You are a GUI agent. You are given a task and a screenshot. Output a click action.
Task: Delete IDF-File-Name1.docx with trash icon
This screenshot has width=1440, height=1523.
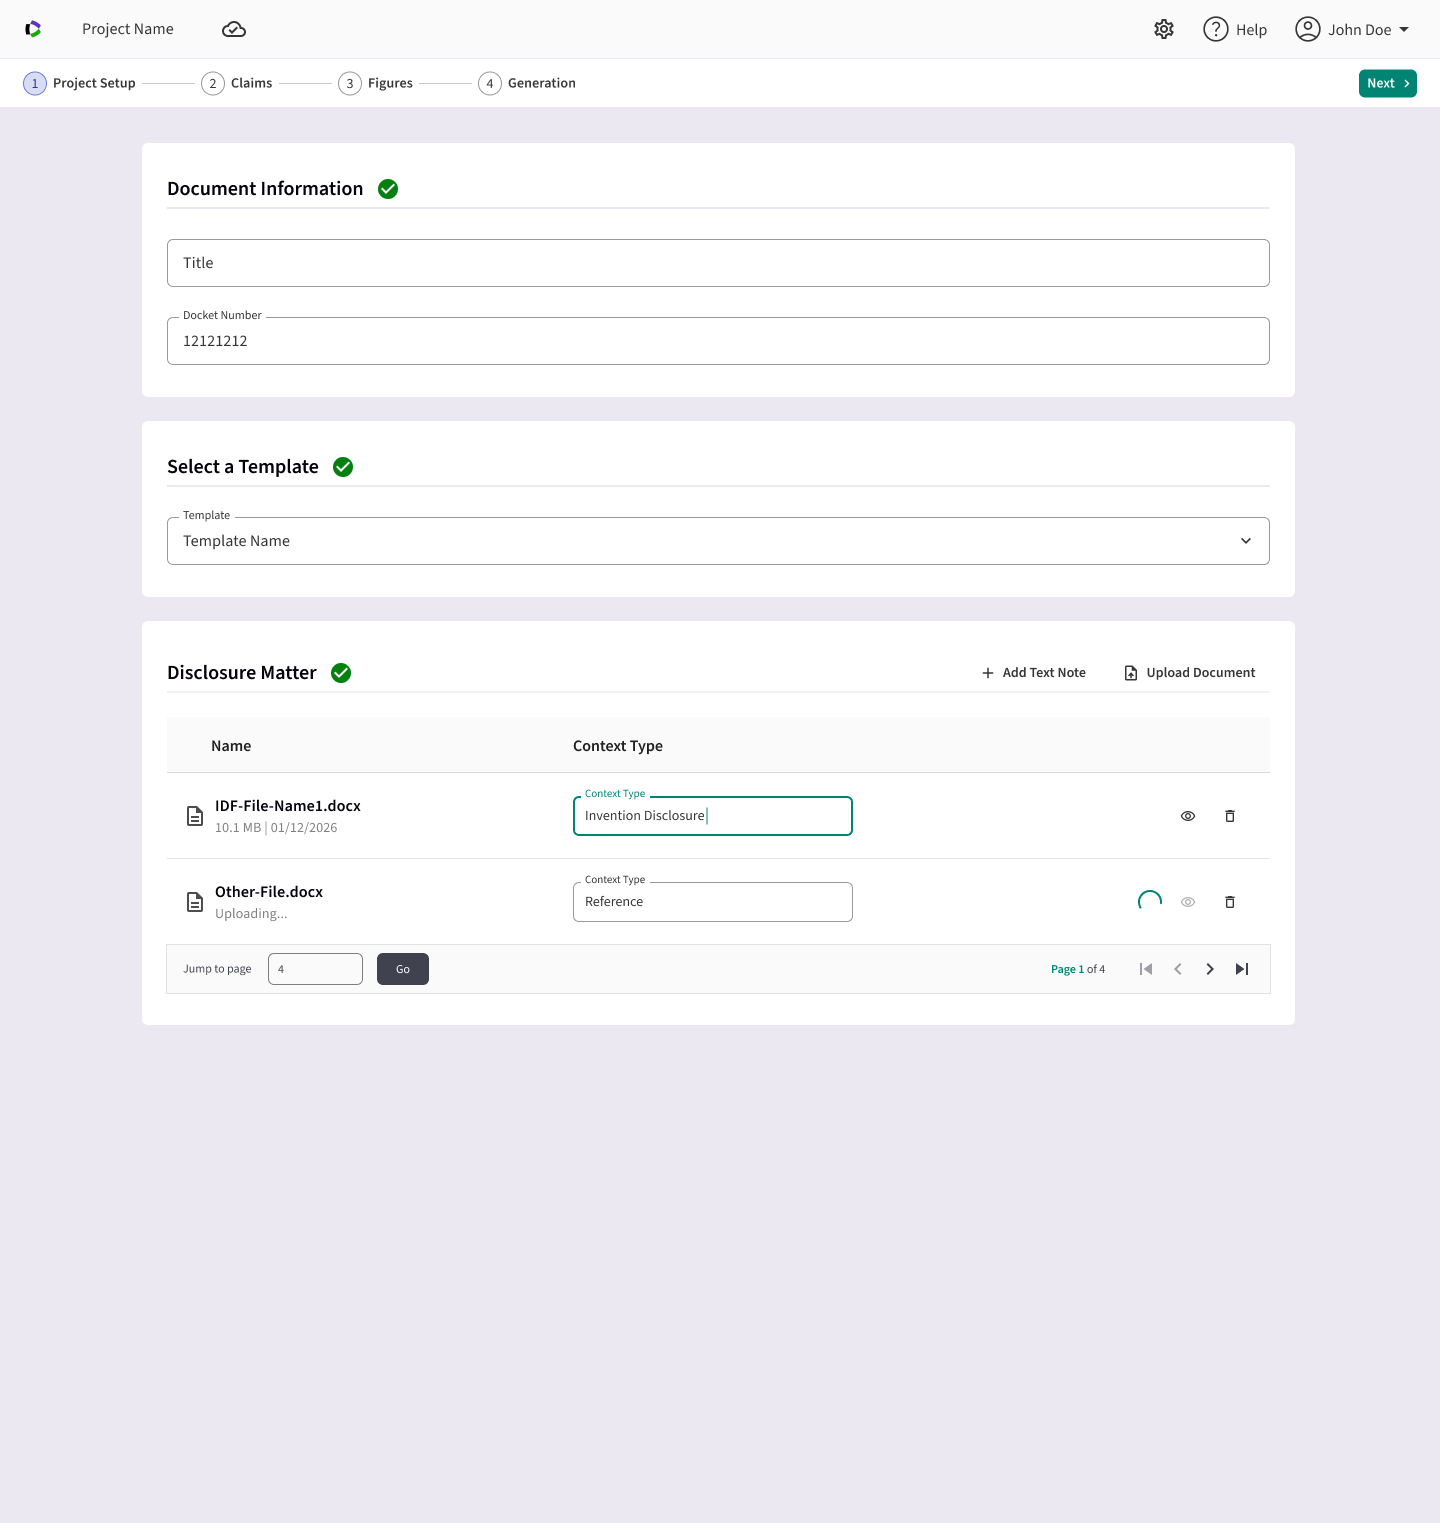click(1230, 816)
